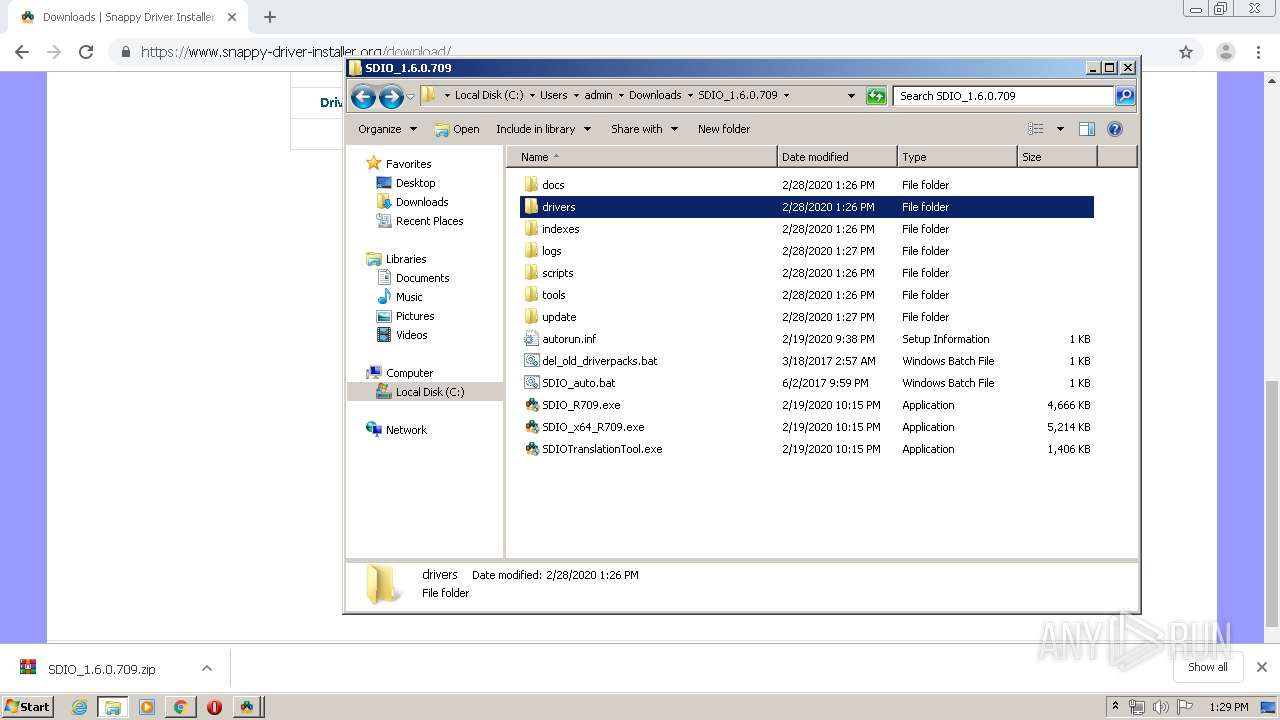The image size is (1280, 720).
Task: Switch to the Downloads Chrome tab
Action: tap(128, 17)
